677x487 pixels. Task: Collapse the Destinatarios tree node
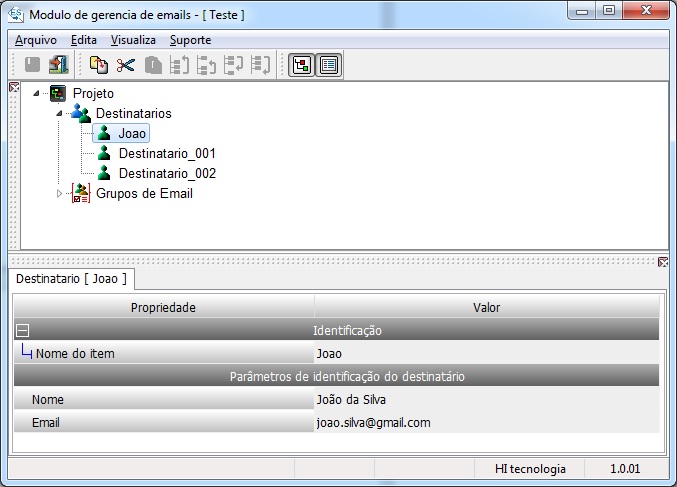pyautogui.click(x=59, y=113)
